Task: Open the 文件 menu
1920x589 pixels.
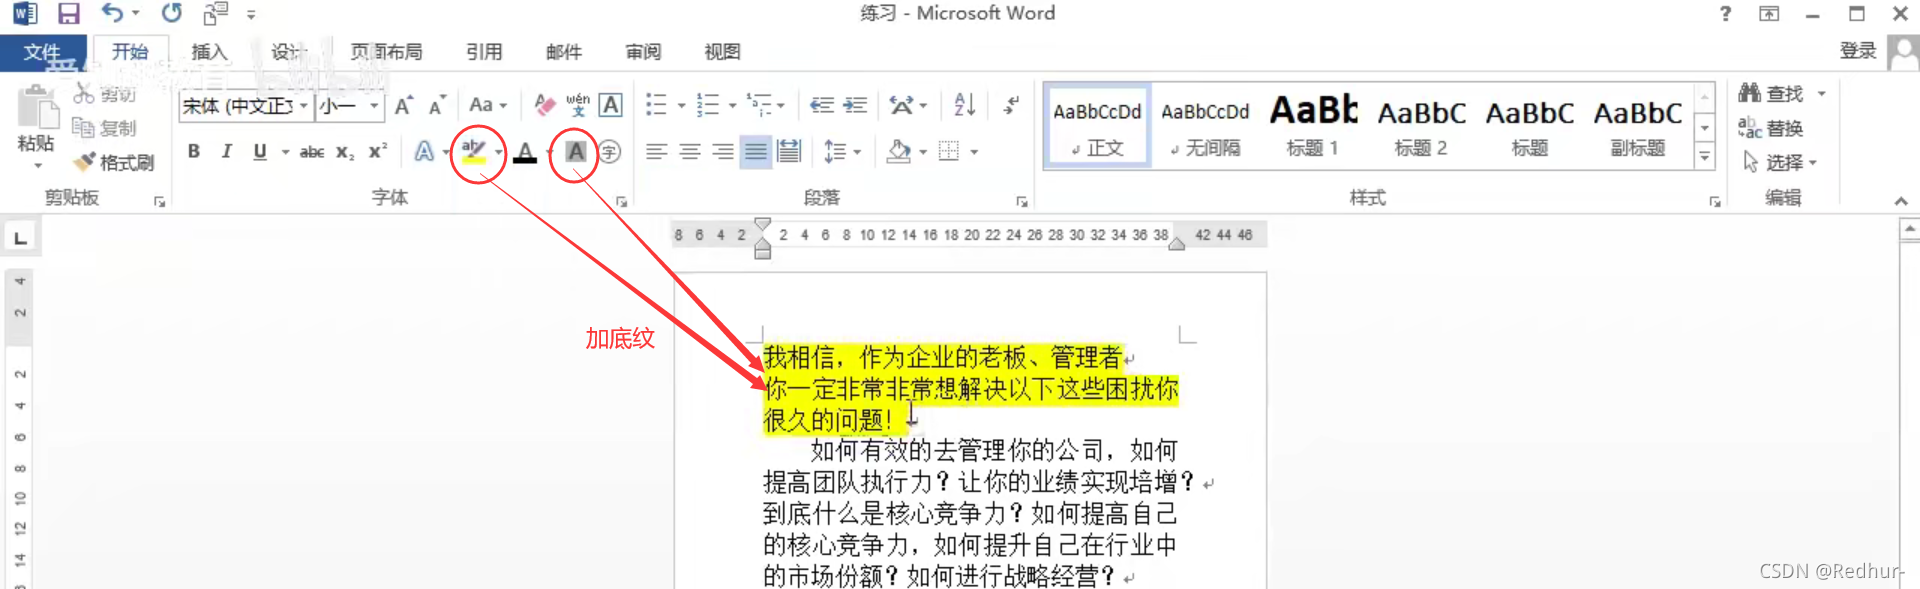Action: coord(42,52)
